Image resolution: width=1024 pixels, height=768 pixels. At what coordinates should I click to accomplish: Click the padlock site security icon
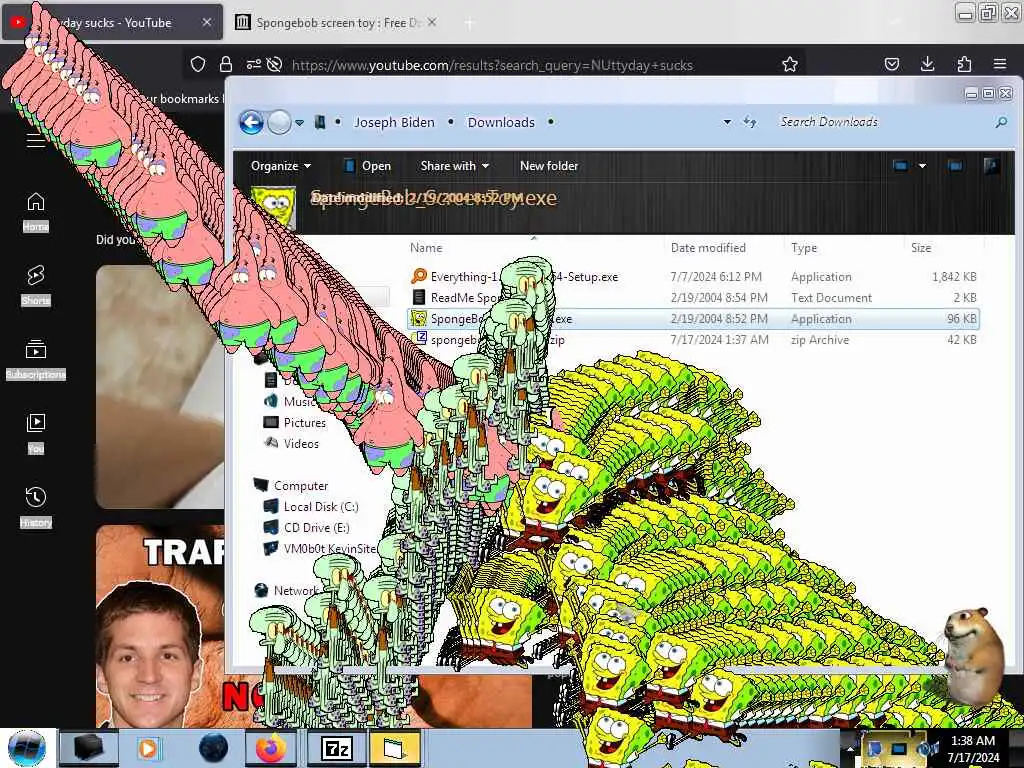pyautogui.click(x=226, y=64)
